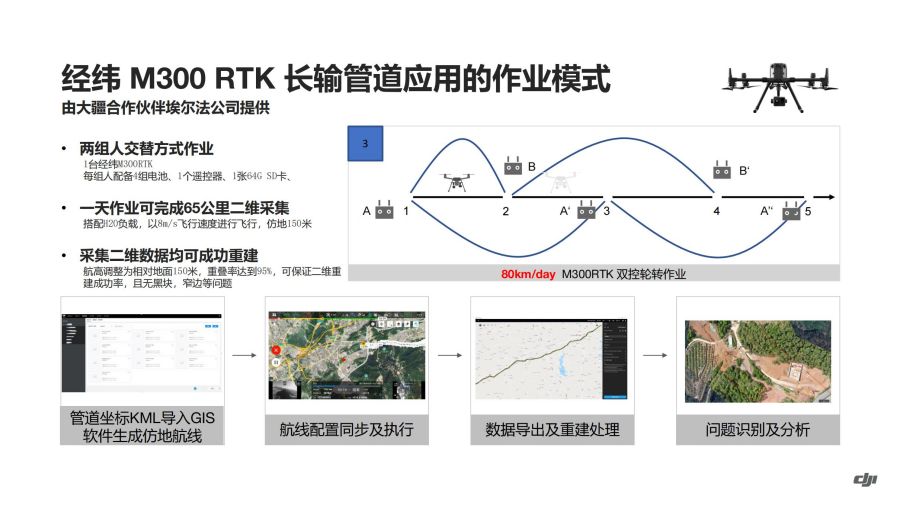Click the red '80km/day' text

[528, 274]
